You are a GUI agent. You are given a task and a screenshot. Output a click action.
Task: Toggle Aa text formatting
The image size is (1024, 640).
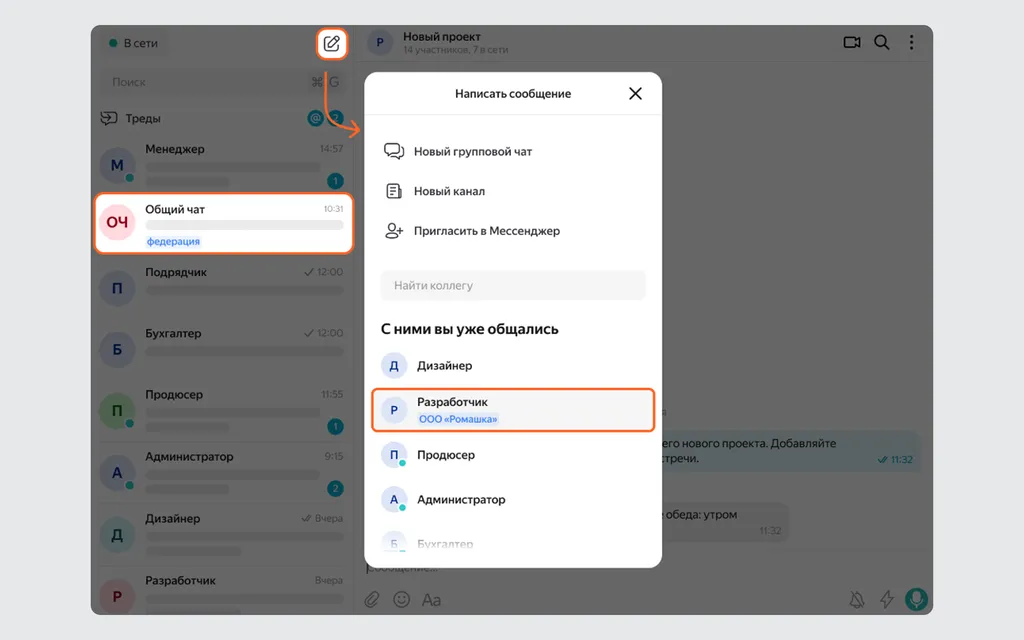point(431,600)
